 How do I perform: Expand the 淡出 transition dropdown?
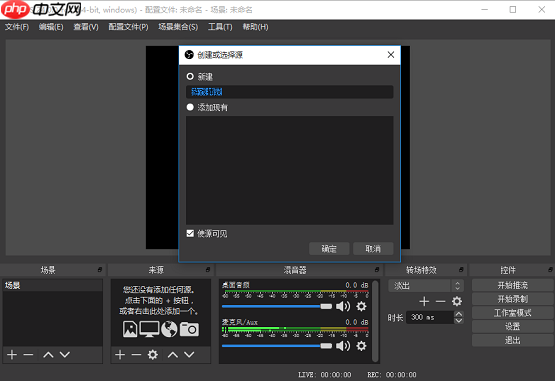[426, 285]
